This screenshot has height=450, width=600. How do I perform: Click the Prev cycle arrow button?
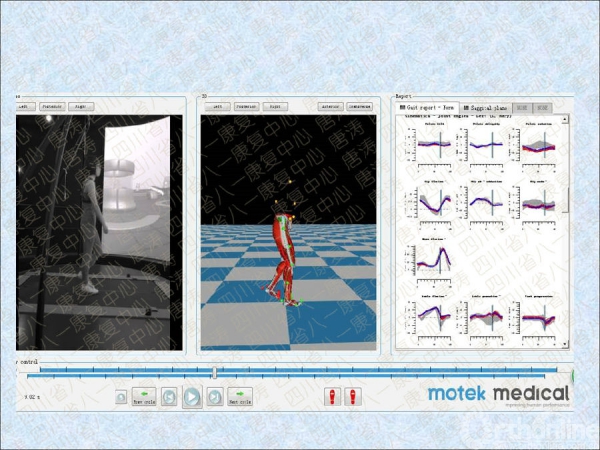coord(144,397)
